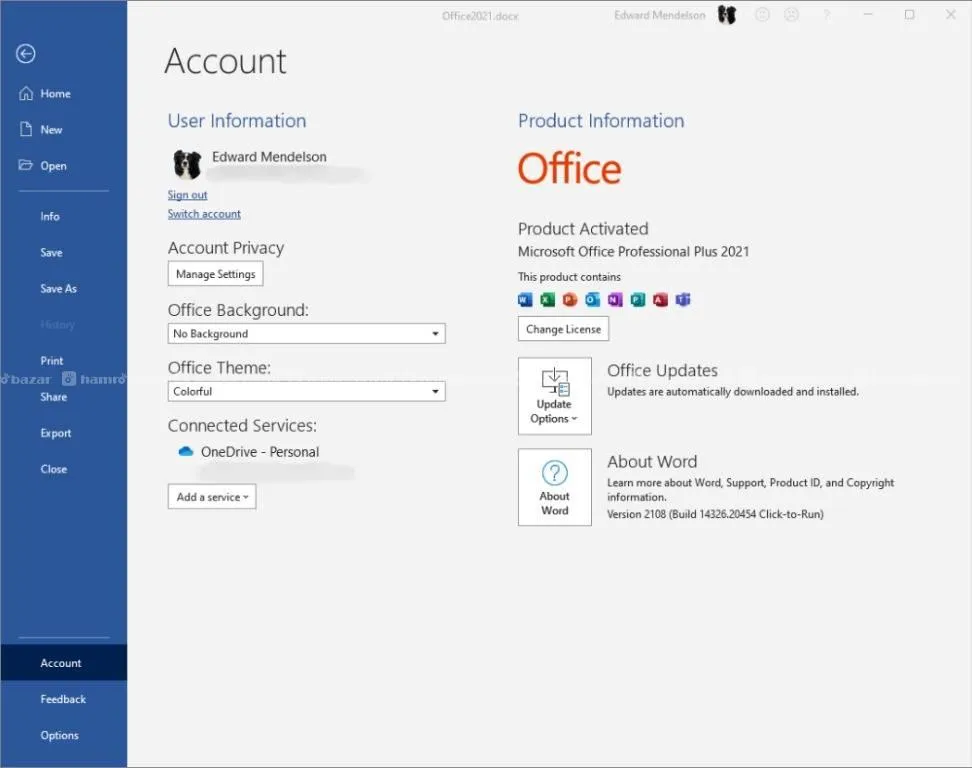Click the Excel icon under product contains
The height and width of the screenshot is (768, 972).
tap(548, 299)
